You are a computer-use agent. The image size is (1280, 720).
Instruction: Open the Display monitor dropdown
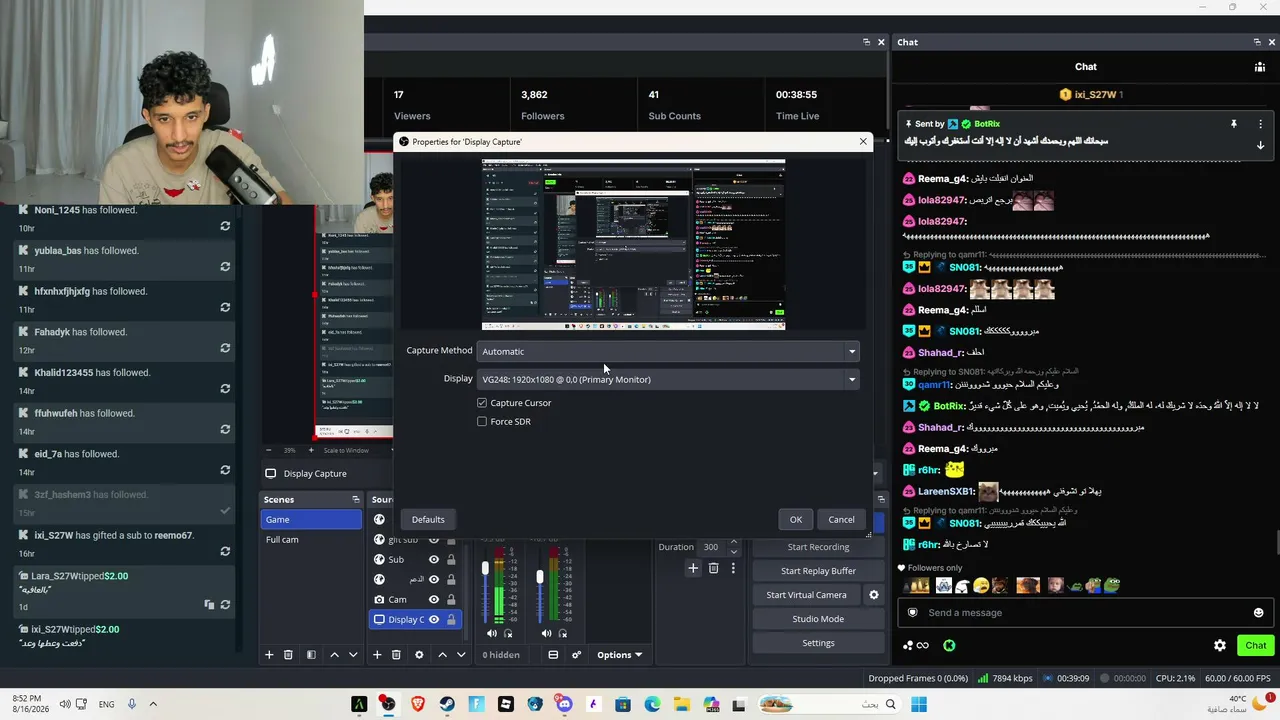pos(668,379)
